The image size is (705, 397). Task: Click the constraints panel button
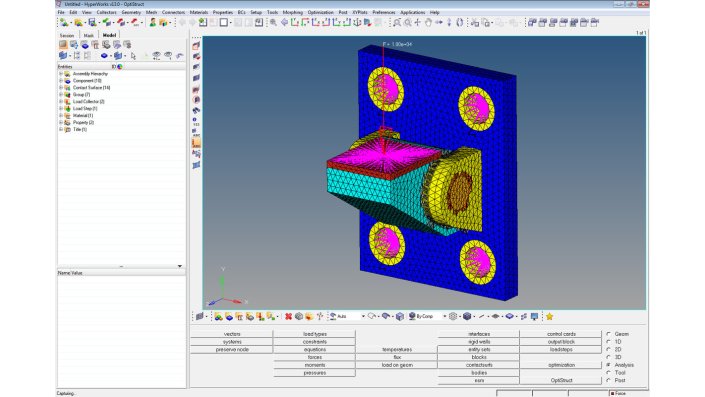click(x=315, y=342)
